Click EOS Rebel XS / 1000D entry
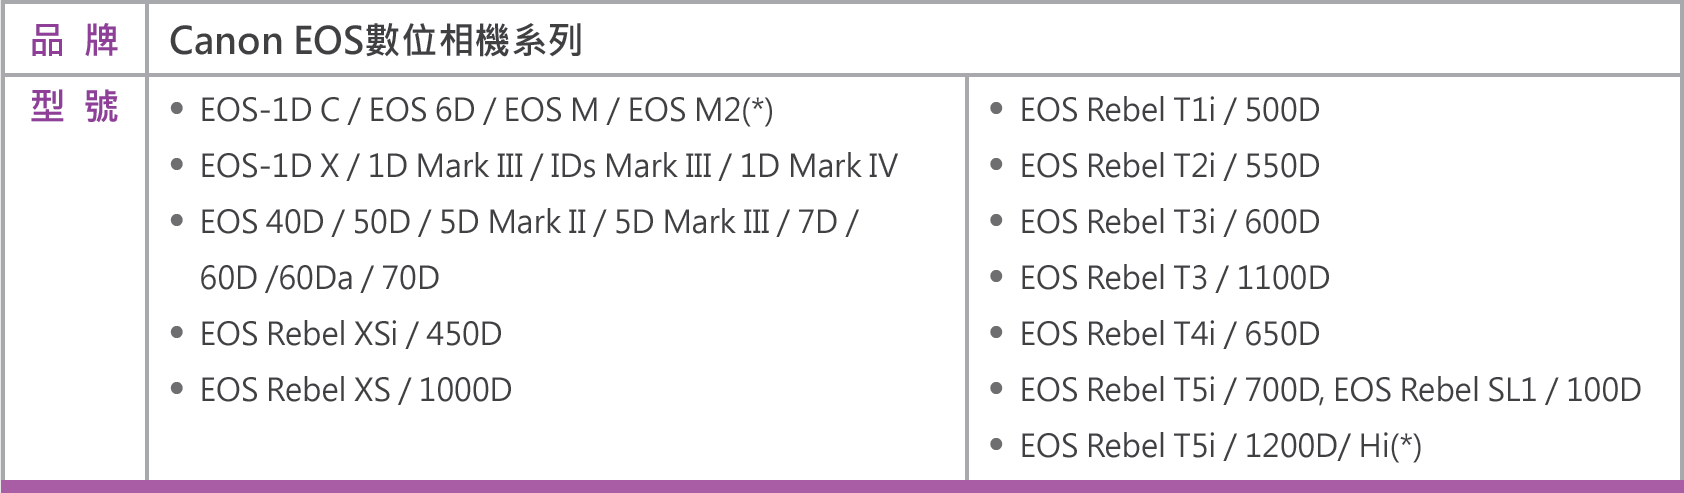The height and width of the screenshot is (493, 1684). pyautogui.click(x=356, y=390)
